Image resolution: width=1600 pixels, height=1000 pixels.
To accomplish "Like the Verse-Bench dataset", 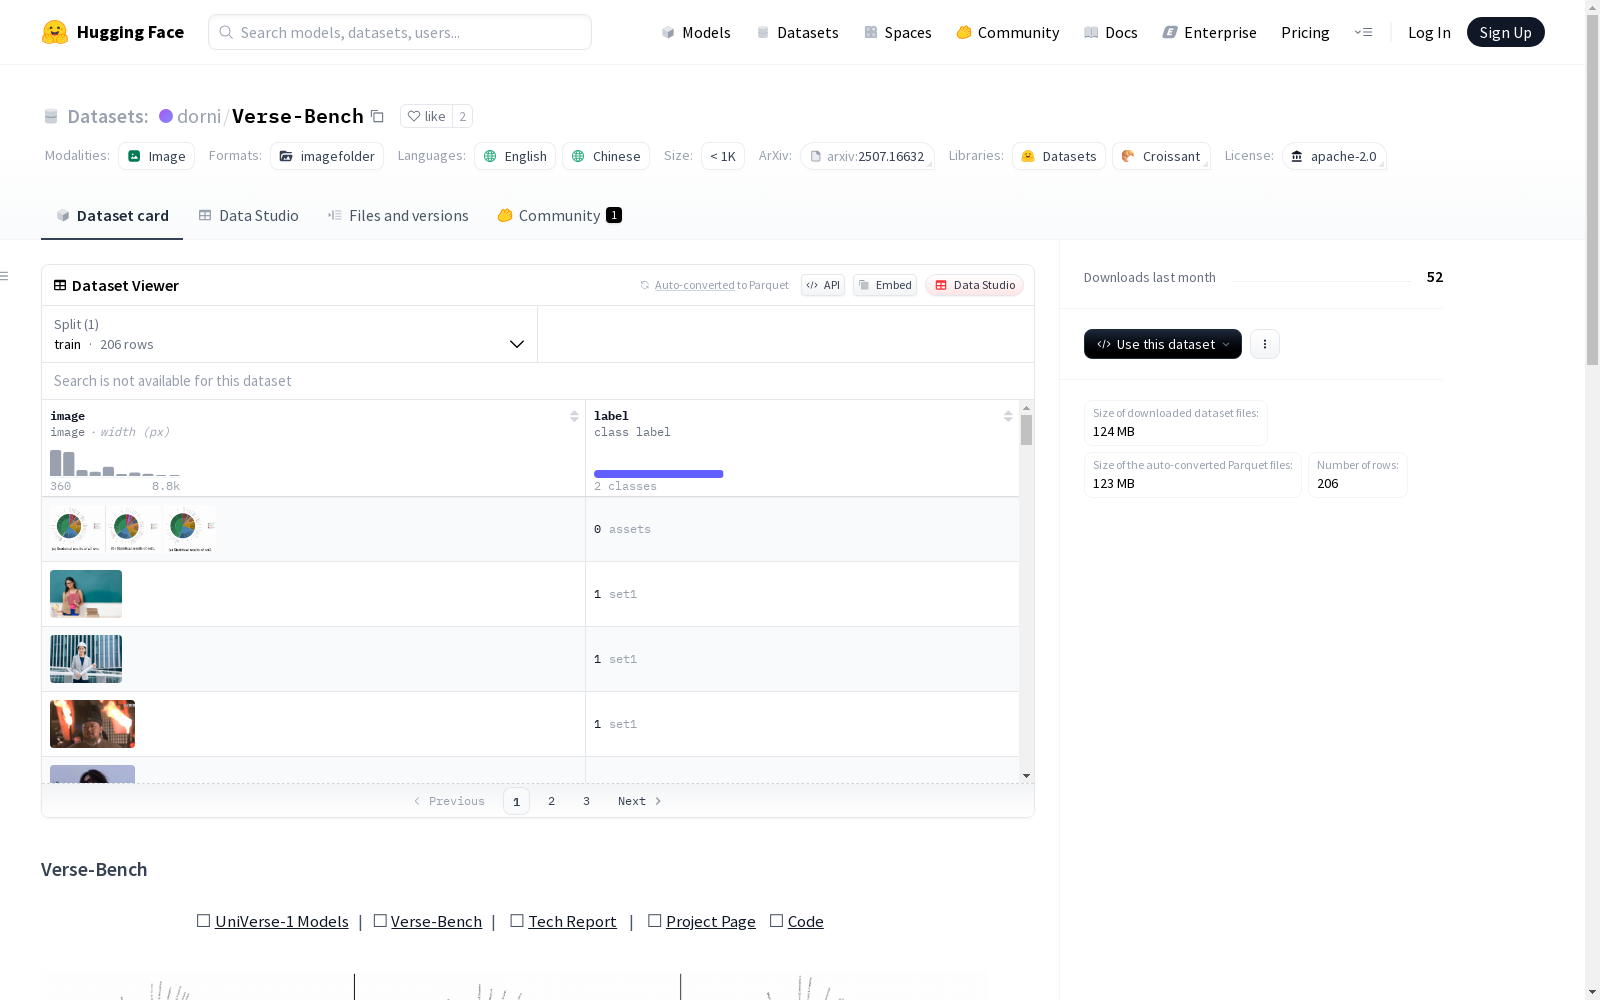I will tap(427, 116).
